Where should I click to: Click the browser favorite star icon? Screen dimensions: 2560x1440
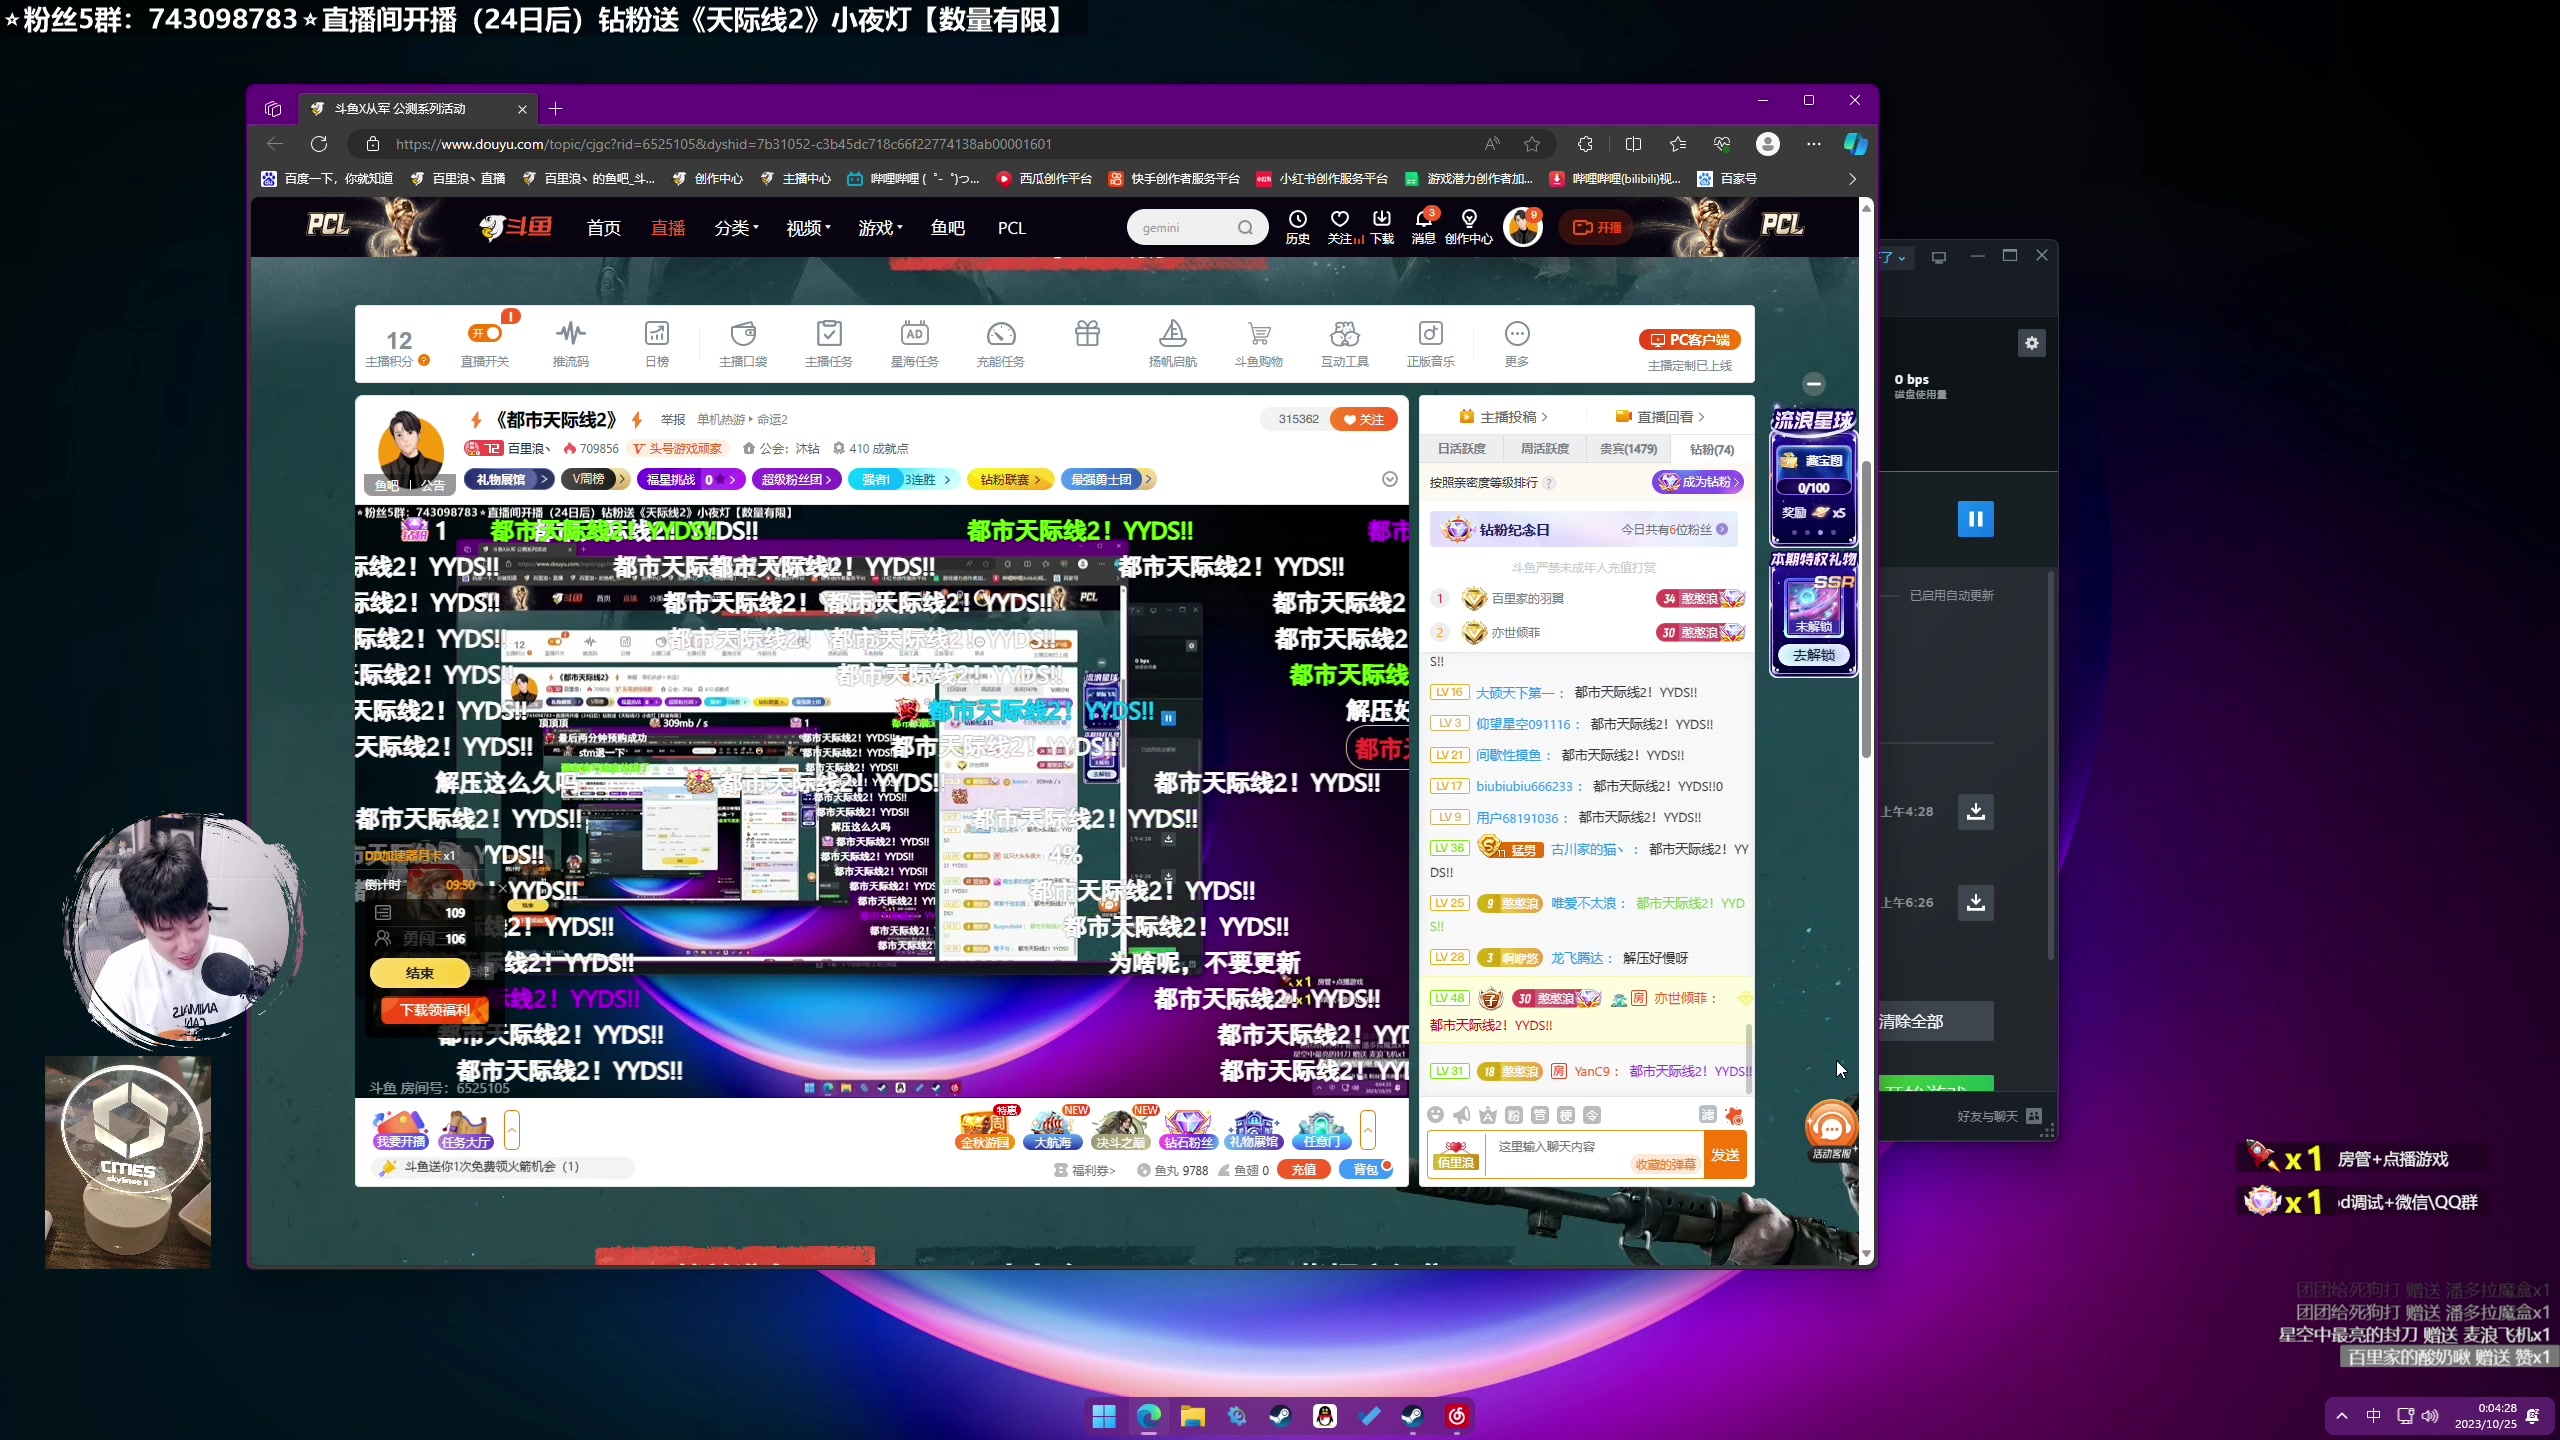[x=1532, y=144]
